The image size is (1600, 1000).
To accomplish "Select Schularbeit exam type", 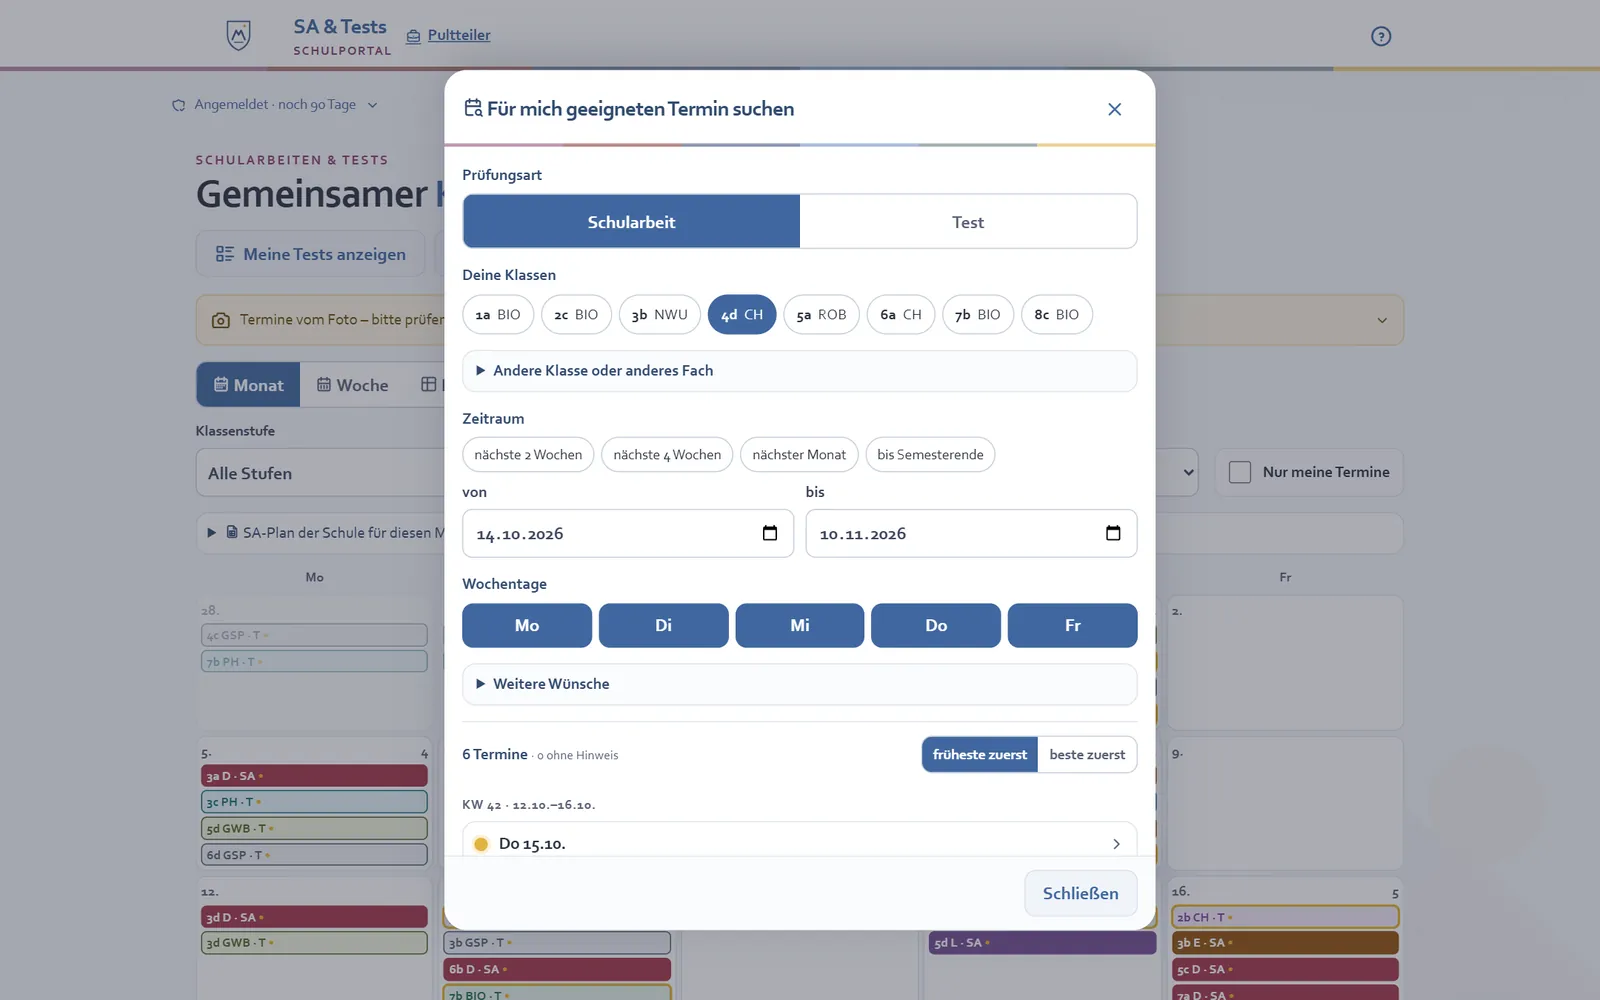I will (631, 222).
